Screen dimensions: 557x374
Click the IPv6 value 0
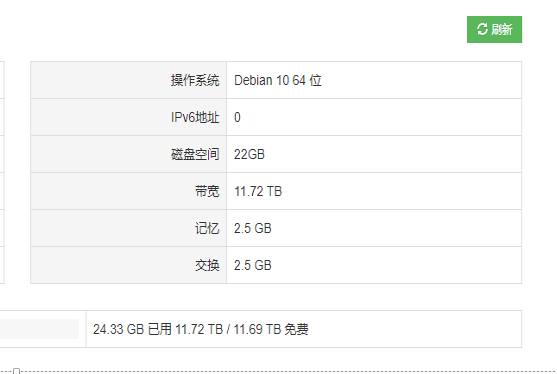coord(237,117)
